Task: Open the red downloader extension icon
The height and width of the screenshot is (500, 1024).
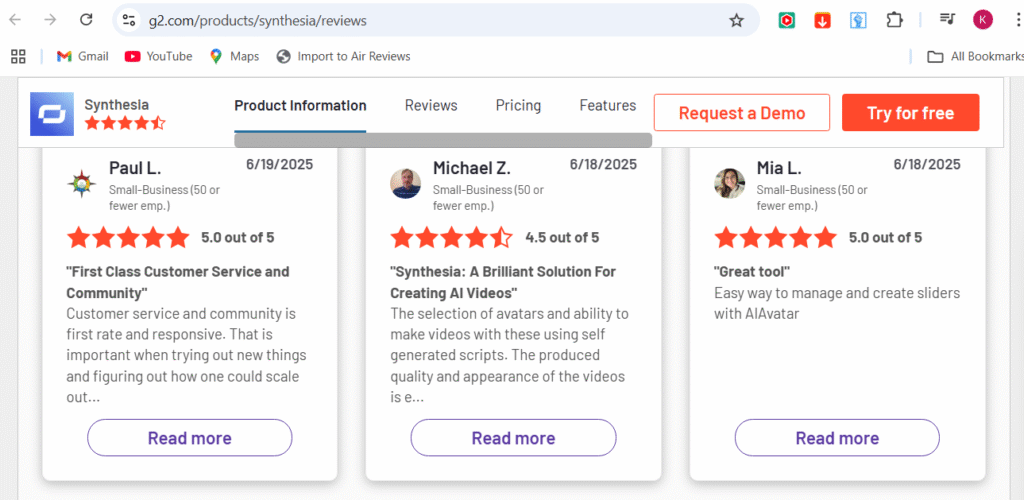Action: click(822, 21)
